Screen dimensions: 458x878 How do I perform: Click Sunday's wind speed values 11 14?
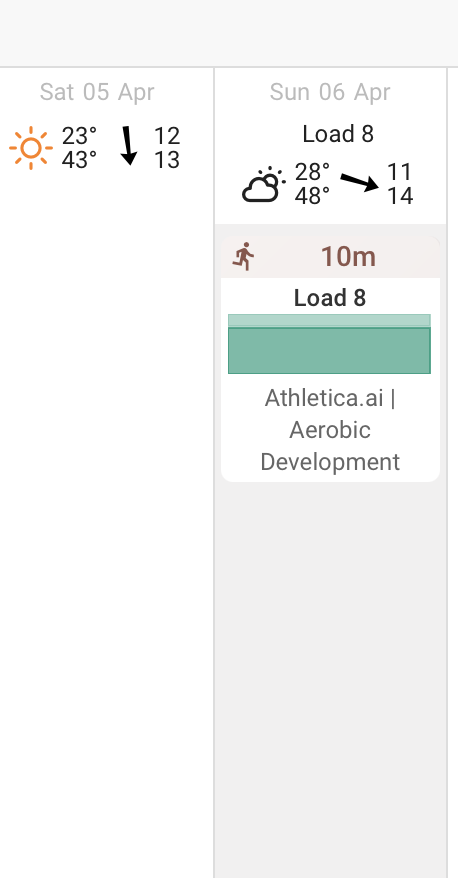click(x=400, y=184)
